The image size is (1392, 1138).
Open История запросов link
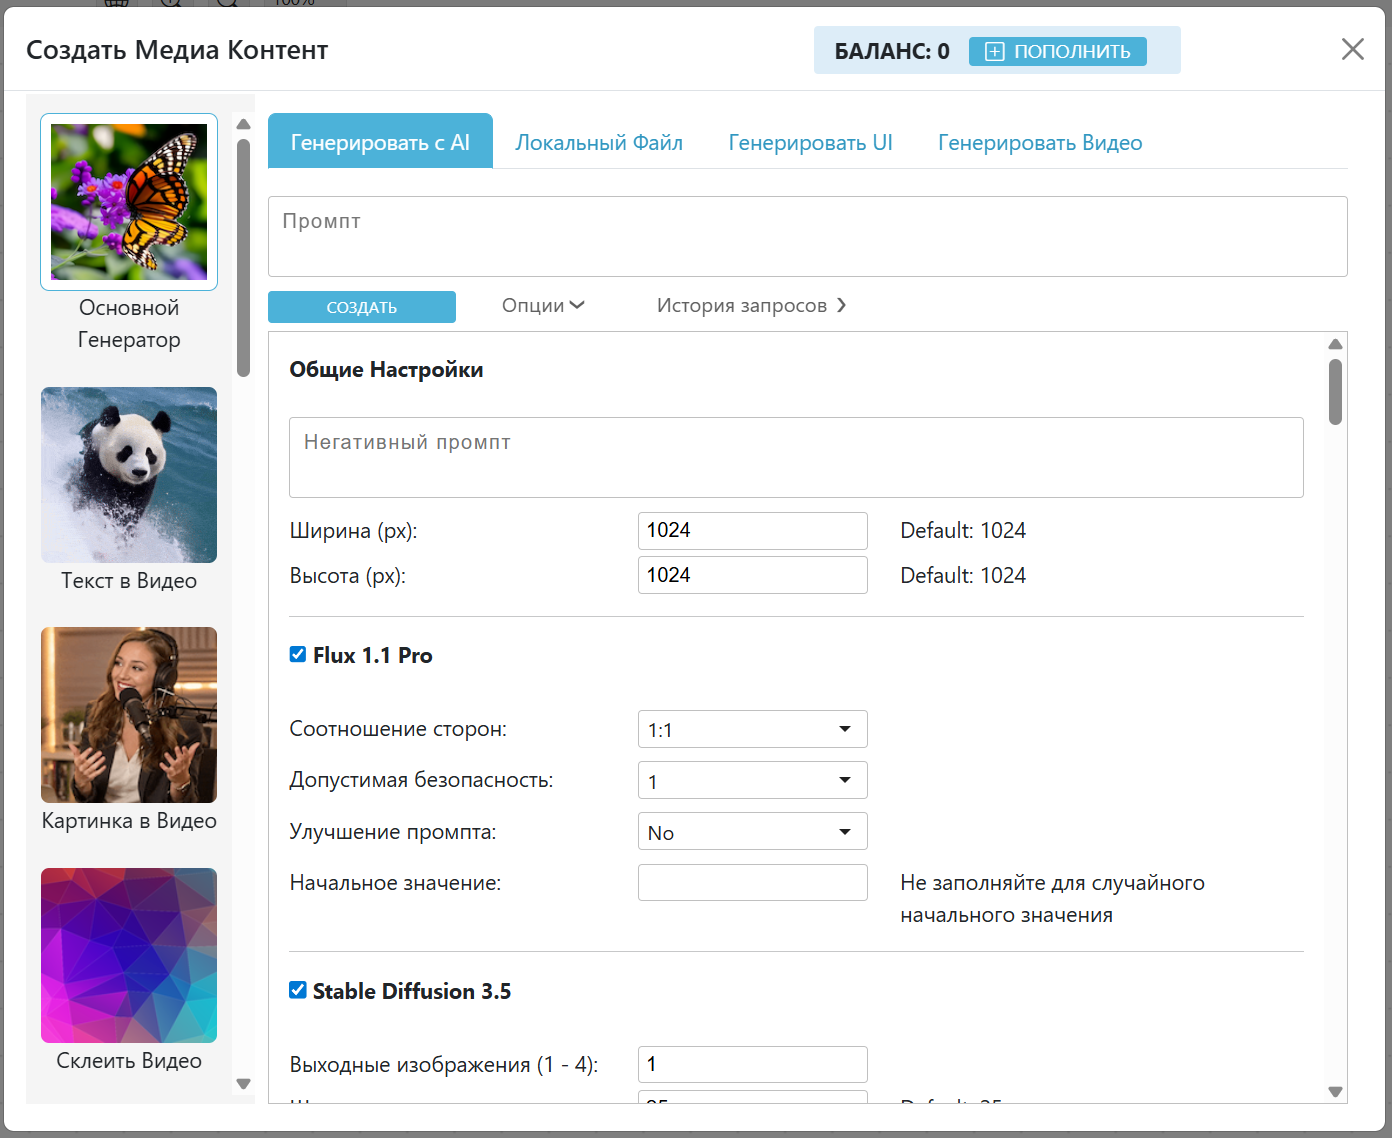tap(751, 306)
